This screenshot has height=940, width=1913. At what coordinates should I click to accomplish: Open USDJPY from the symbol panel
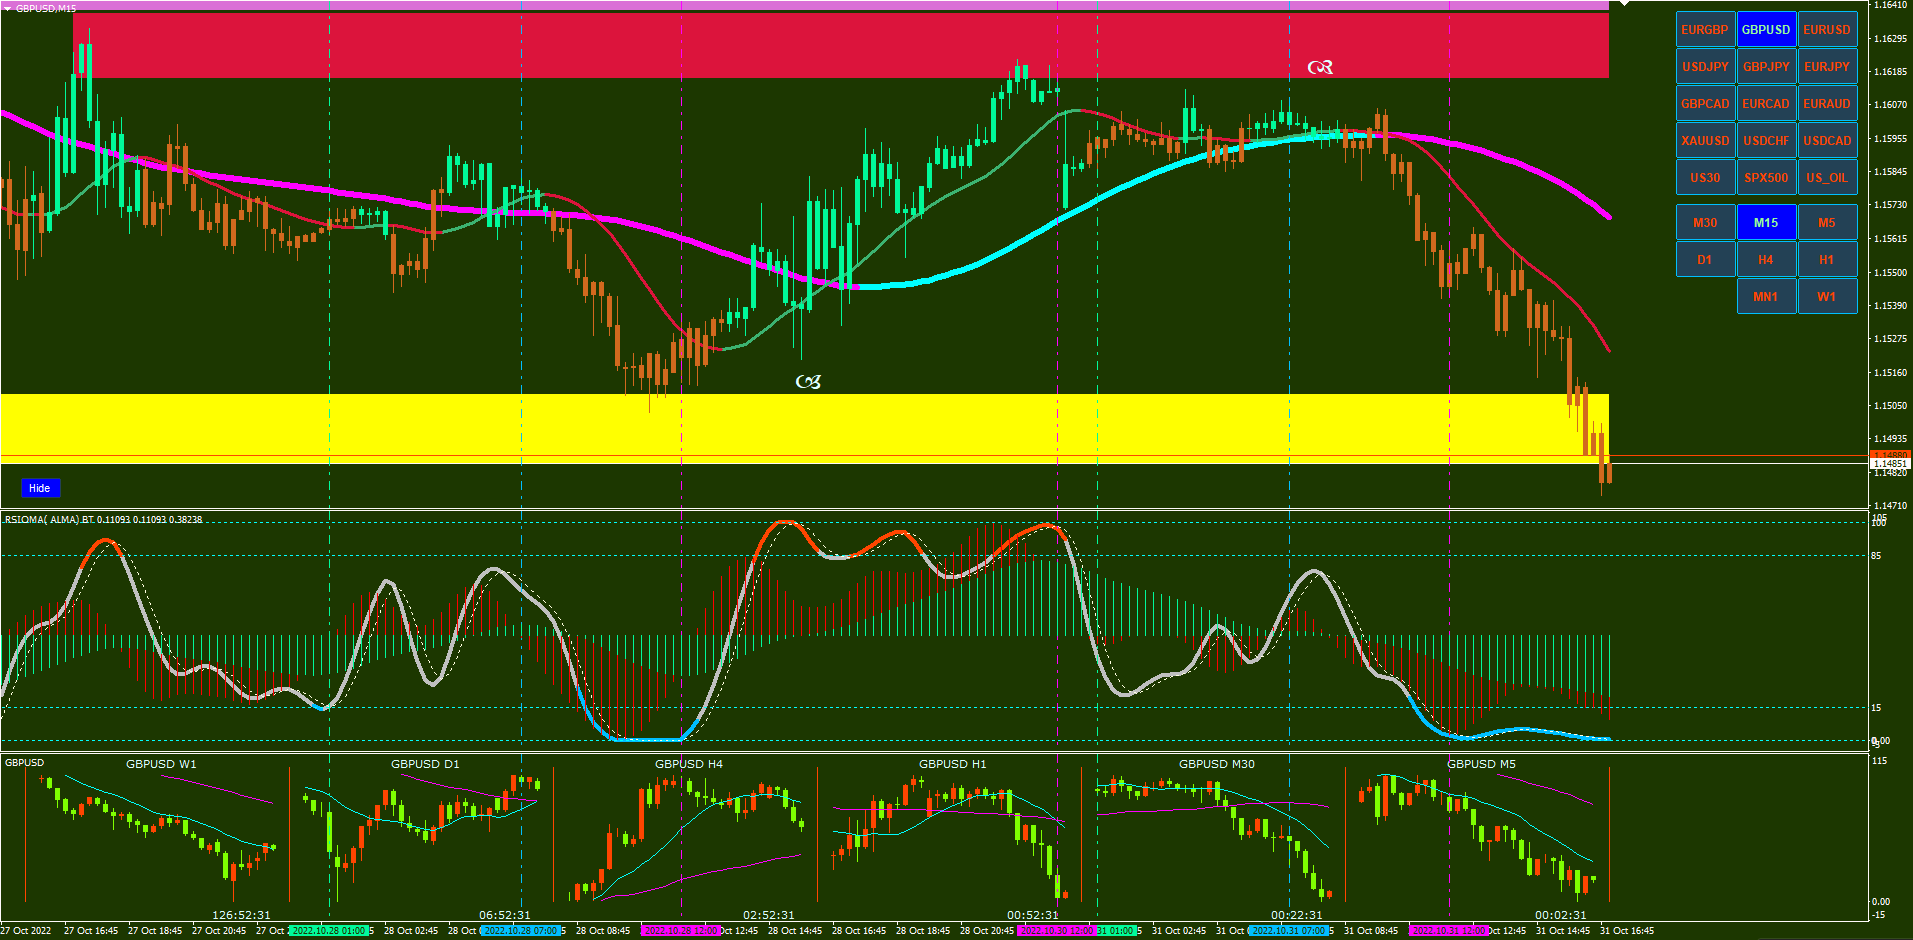coord(1705,67)
